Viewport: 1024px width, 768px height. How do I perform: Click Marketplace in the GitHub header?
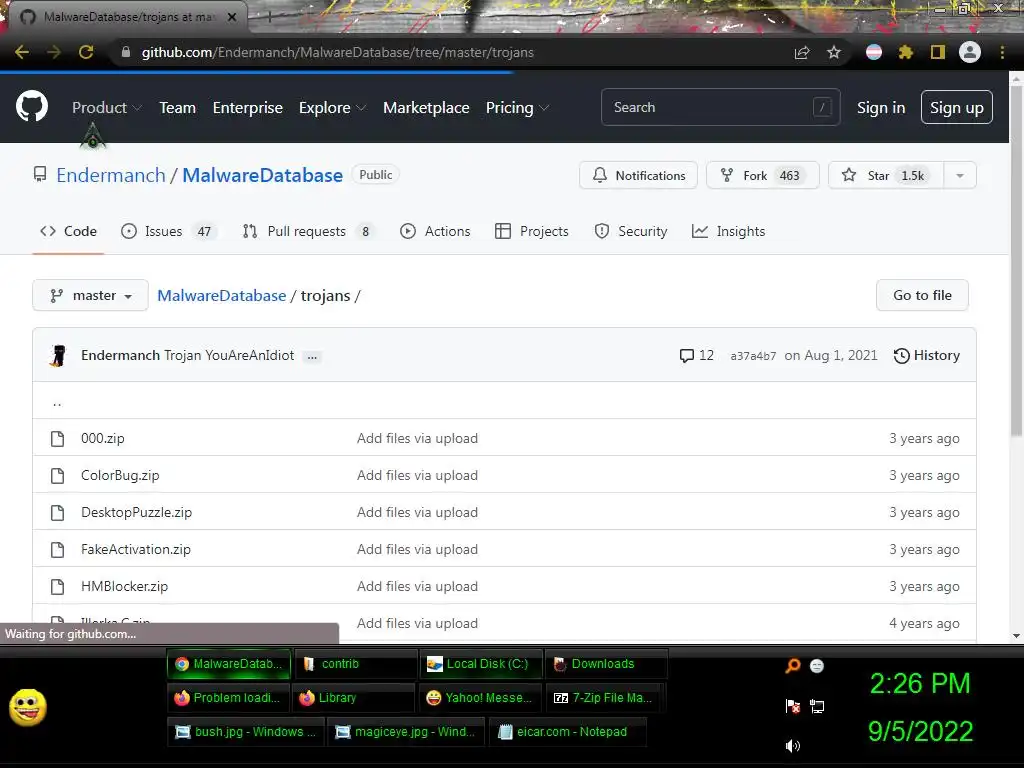426,108
